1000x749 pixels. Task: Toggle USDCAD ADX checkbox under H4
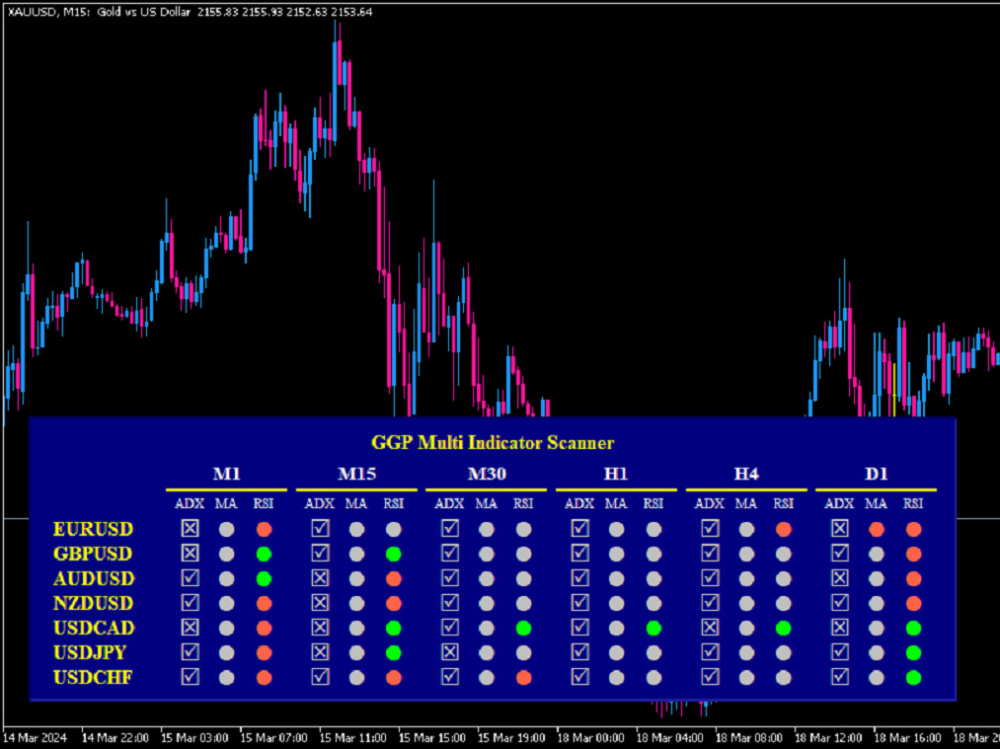coord(710,627)
